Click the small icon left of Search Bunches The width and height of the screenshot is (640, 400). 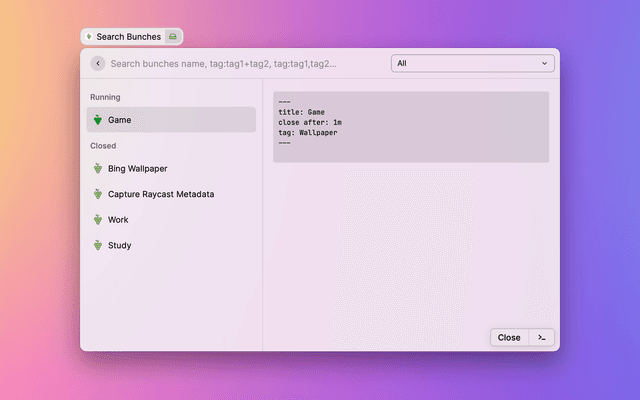point(89,37)
